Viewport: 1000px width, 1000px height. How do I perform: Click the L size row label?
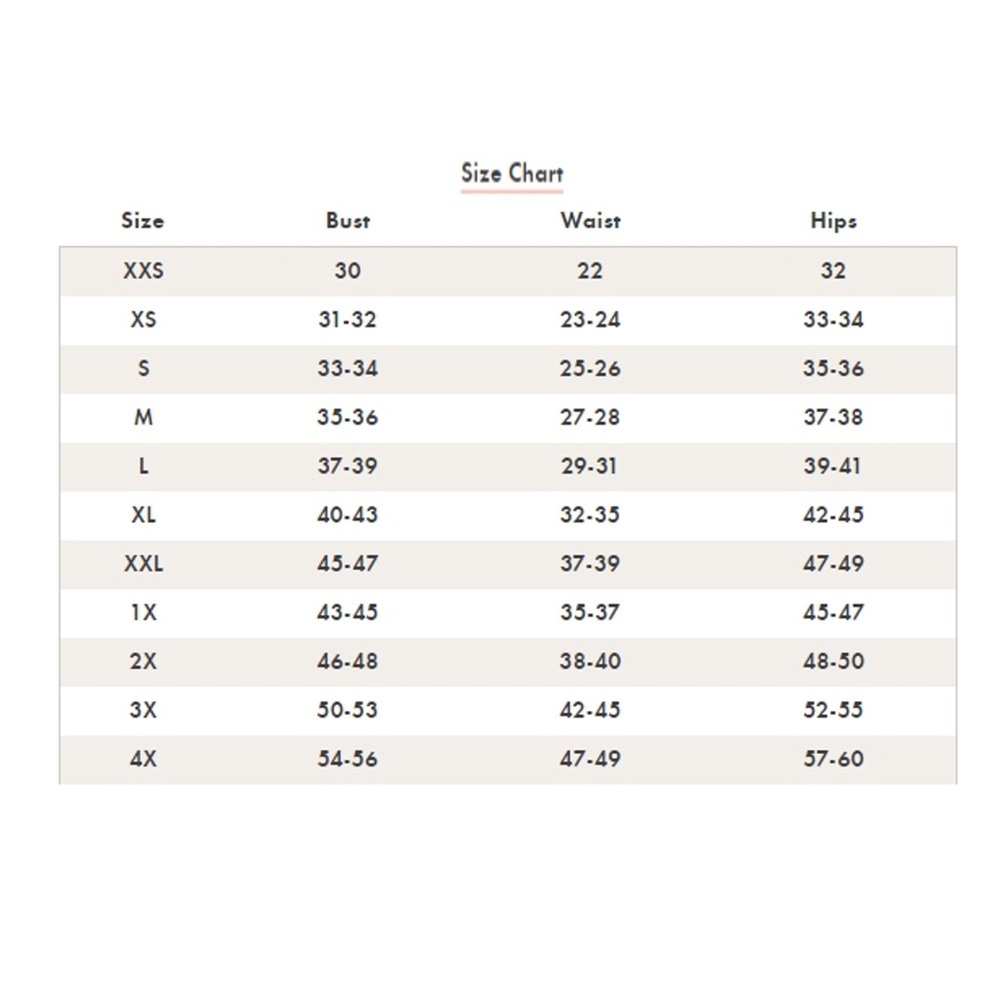tap(143, 466)
